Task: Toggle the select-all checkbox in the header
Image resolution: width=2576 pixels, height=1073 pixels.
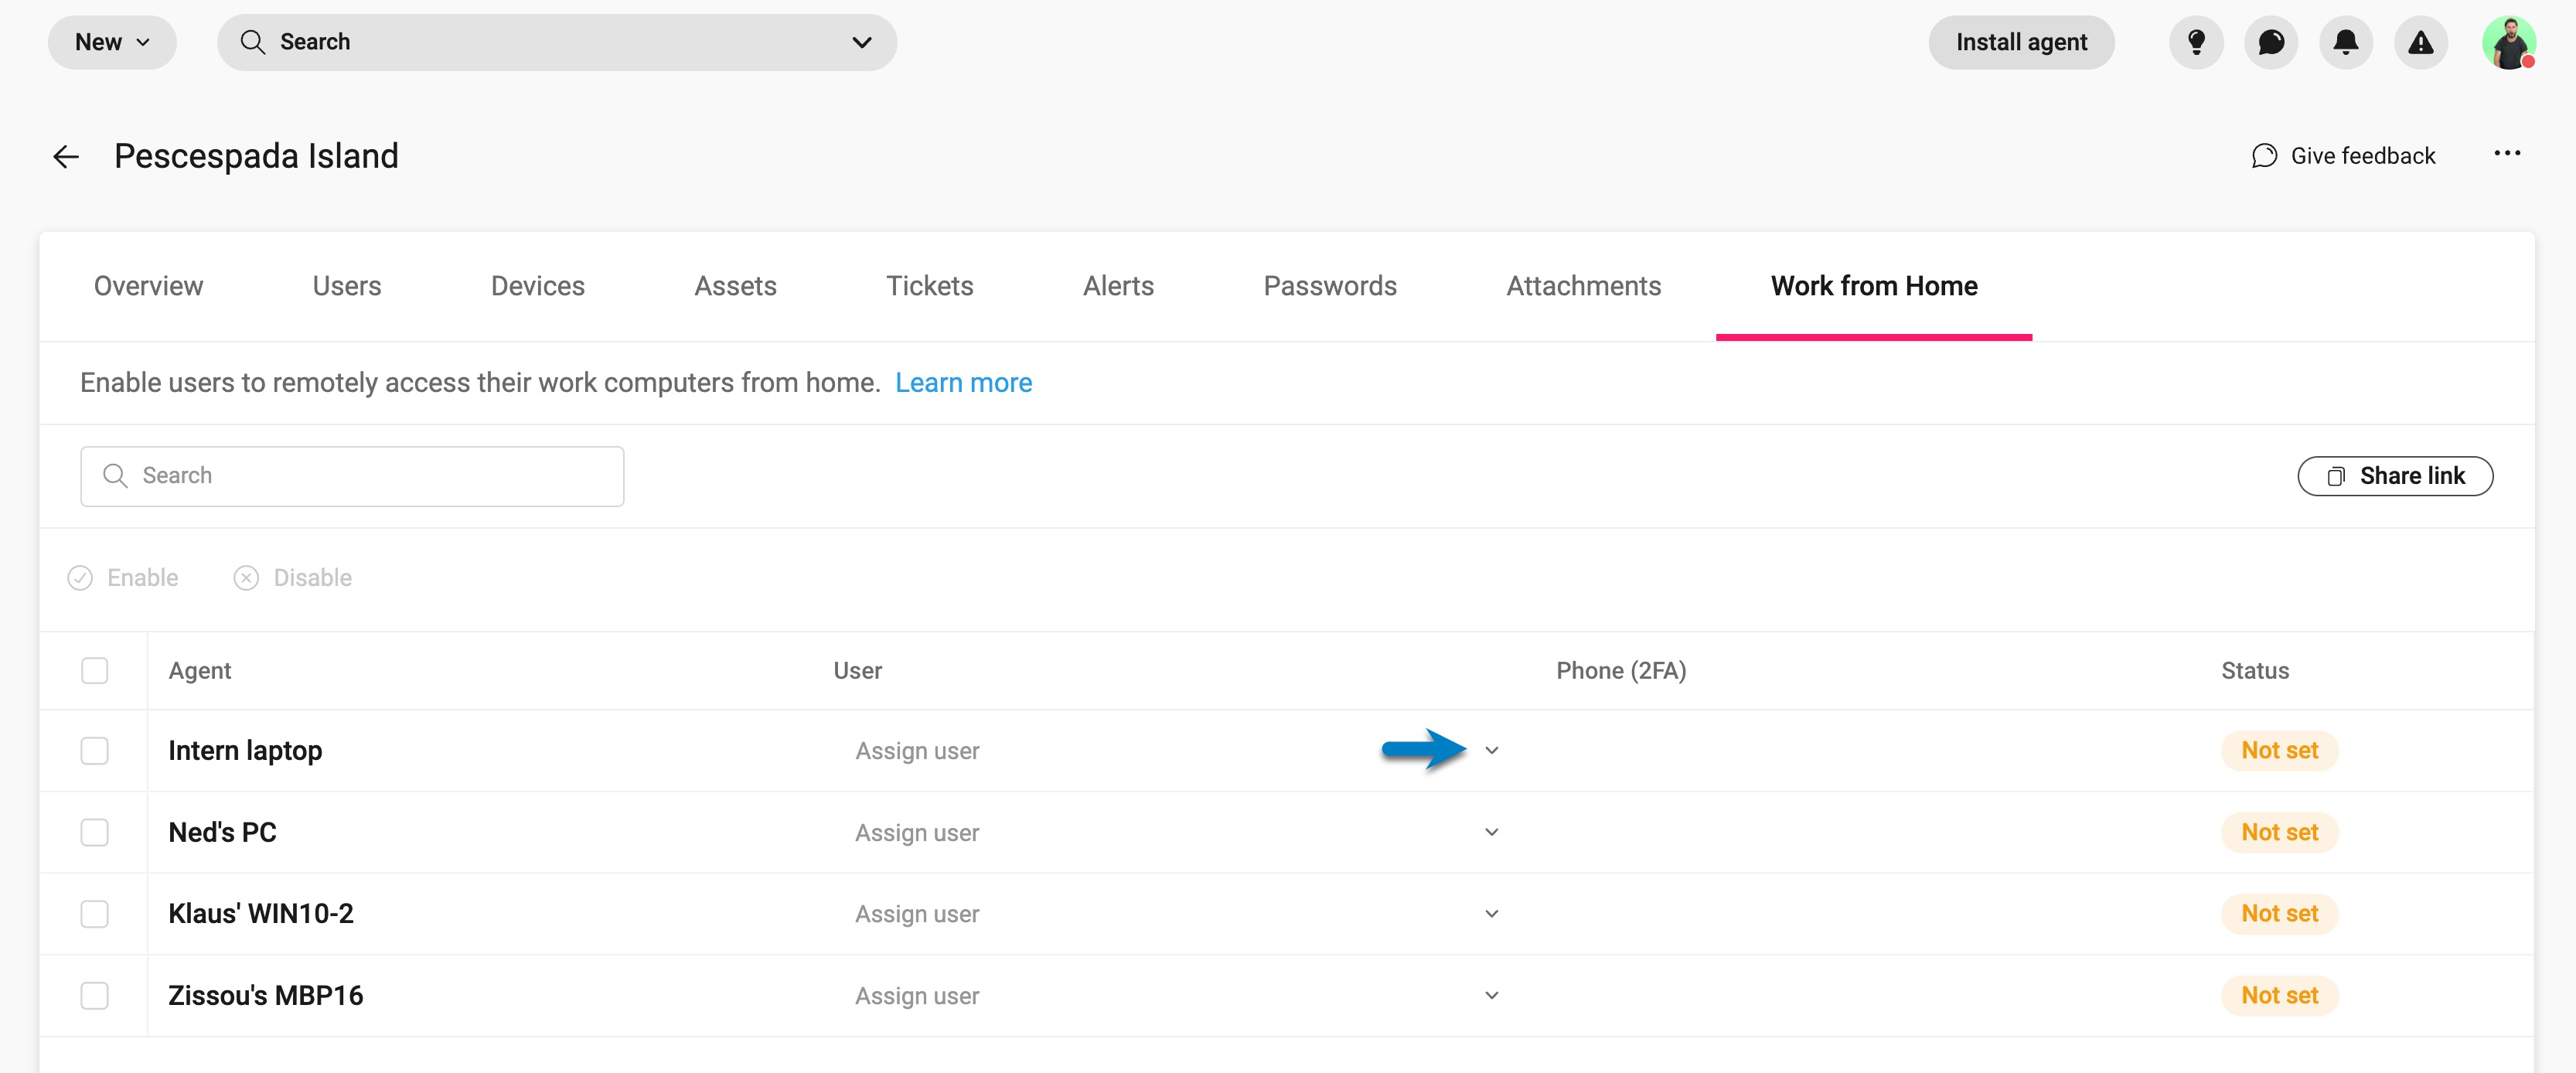Action: click(x=94, y=670)
